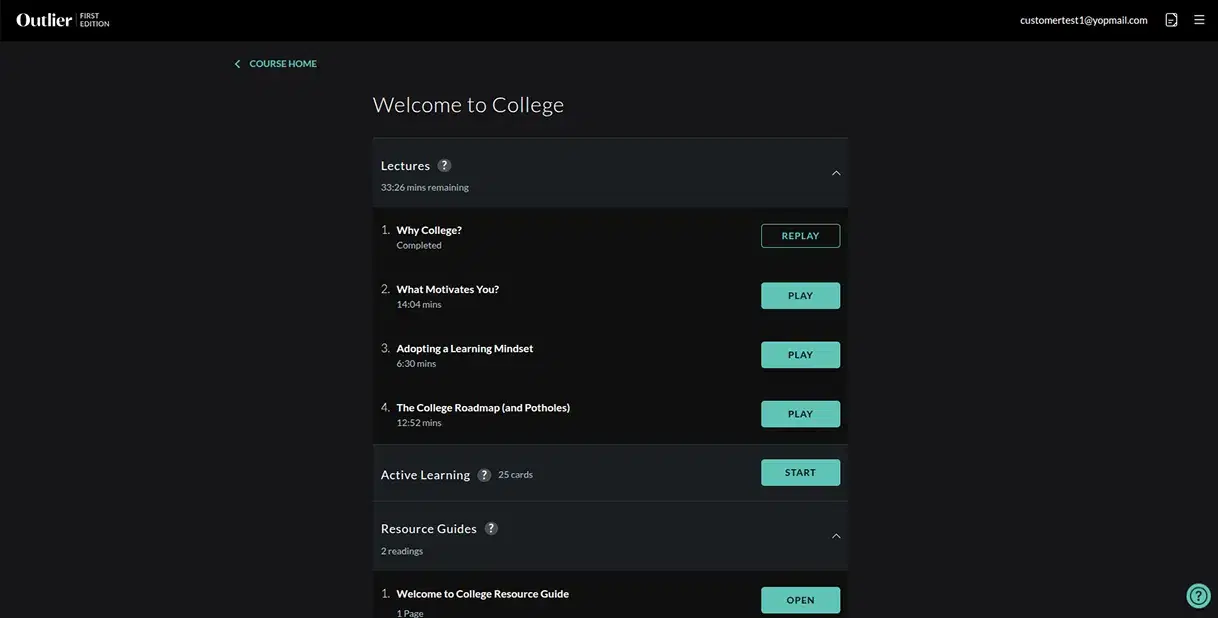The height and width of the screenshot is (618, 1218).
Task: Open the Welcome to College Resource Guide
Action: tap(800, 600)
